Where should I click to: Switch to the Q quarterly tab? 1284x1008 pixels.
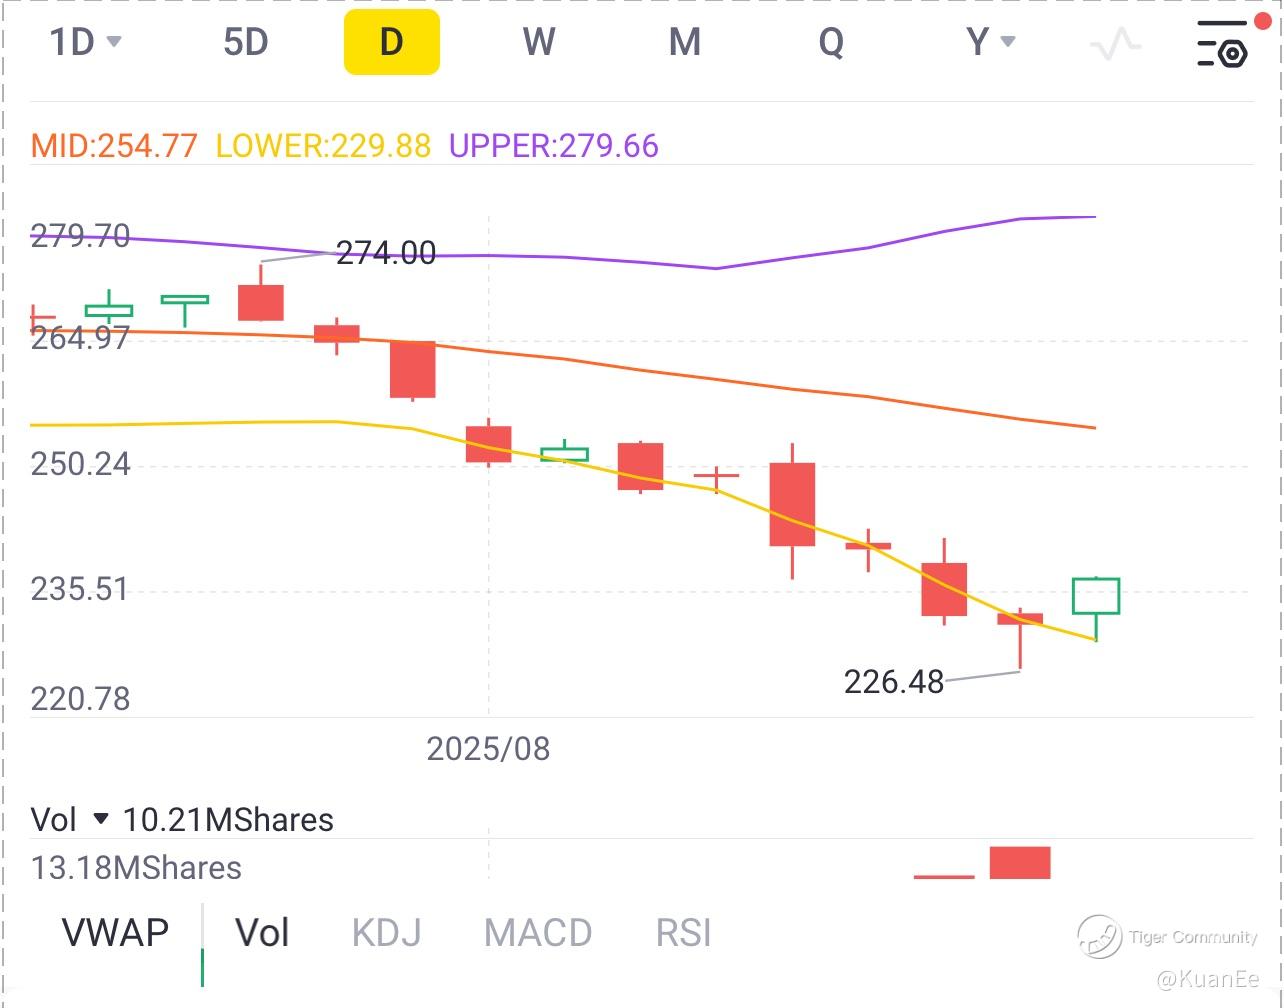pyautogui.click(x=831, y=42)
